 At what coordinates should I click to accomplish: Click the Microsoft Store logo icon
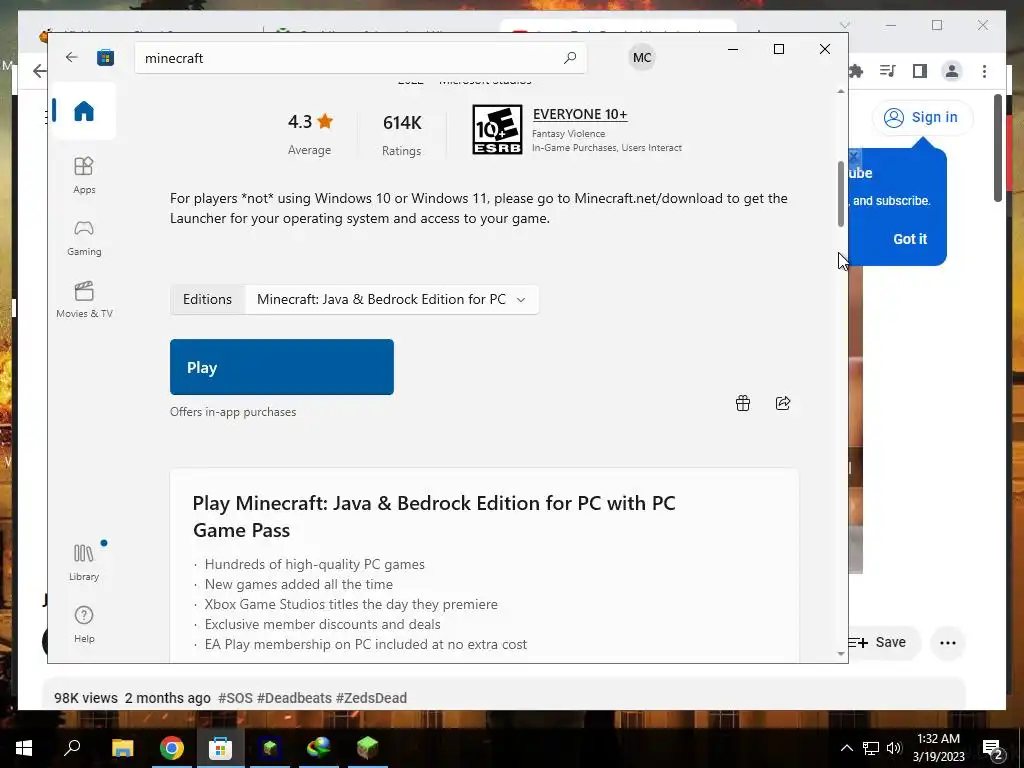pyautogui.click(x=105, y=57)
